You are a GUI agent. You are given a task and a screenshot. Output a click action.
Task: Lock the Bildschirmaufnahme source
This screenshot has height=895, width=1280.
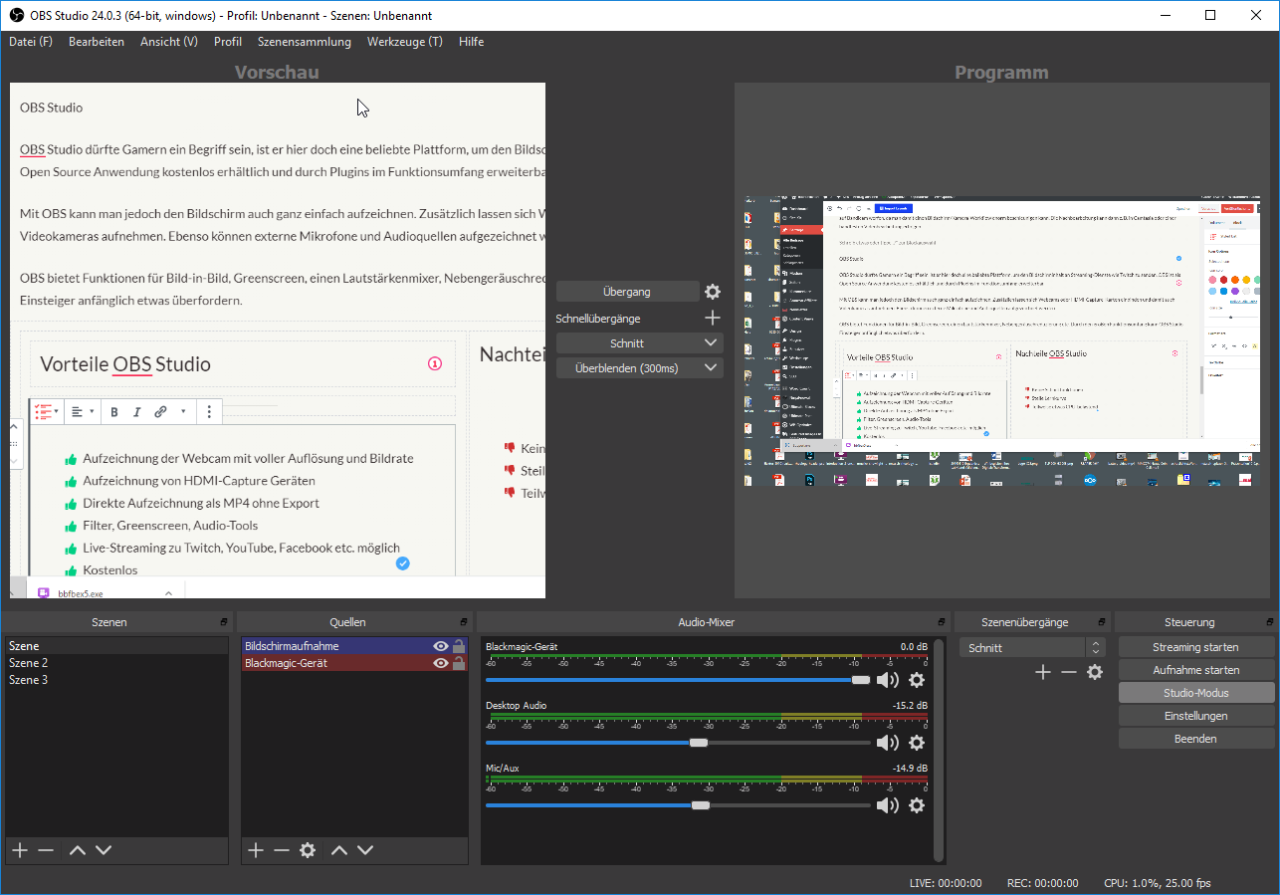point(458,646)
